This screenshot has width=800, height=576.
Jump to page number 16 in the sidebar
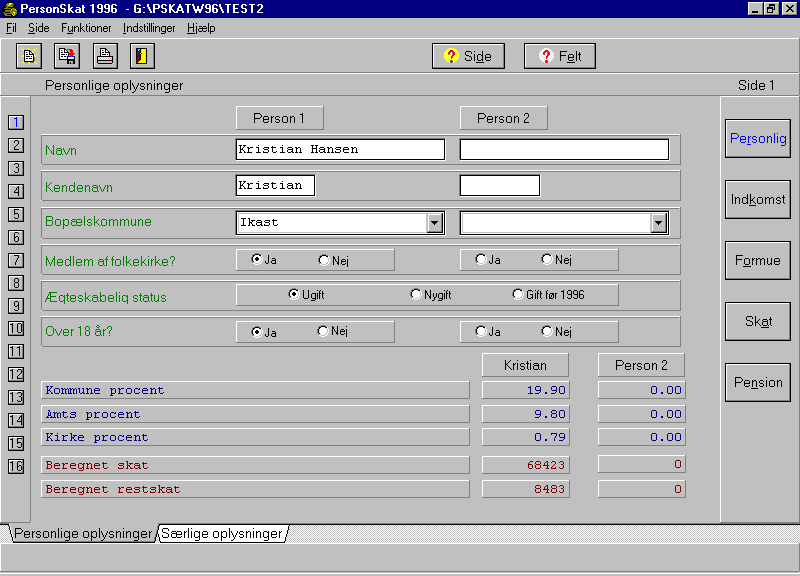(16, 466)
